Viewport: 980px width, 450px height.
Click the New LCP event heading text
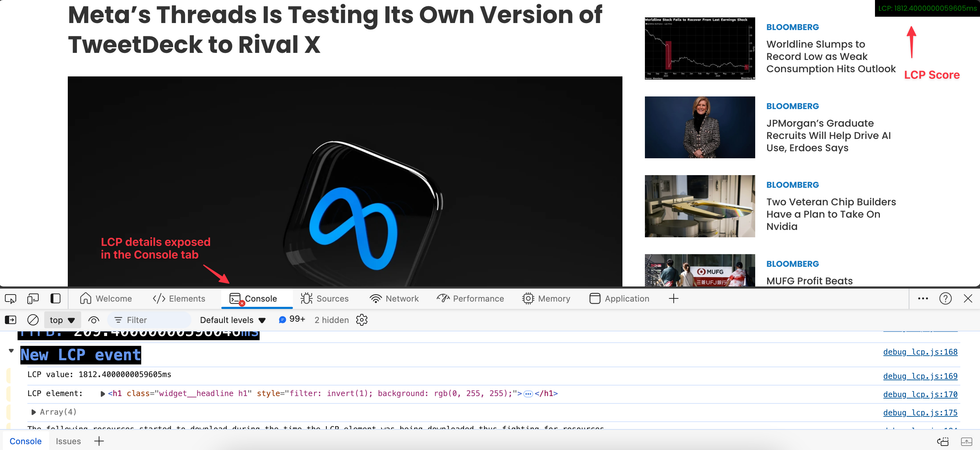[81, 355]
